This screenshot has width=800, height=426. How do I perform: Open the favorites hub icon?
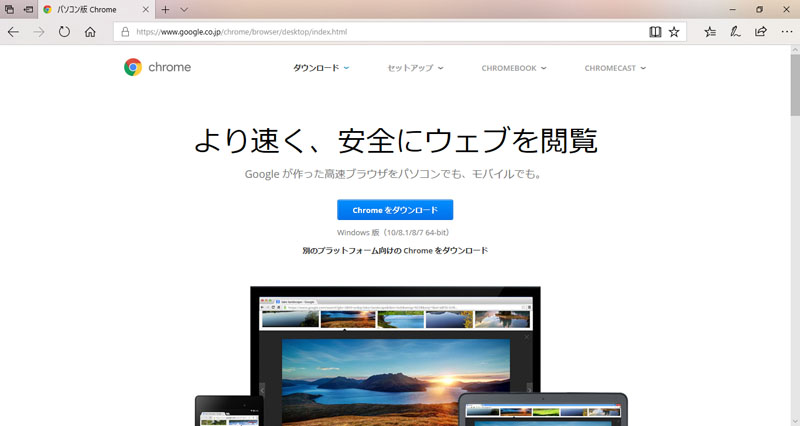point(710,32)
